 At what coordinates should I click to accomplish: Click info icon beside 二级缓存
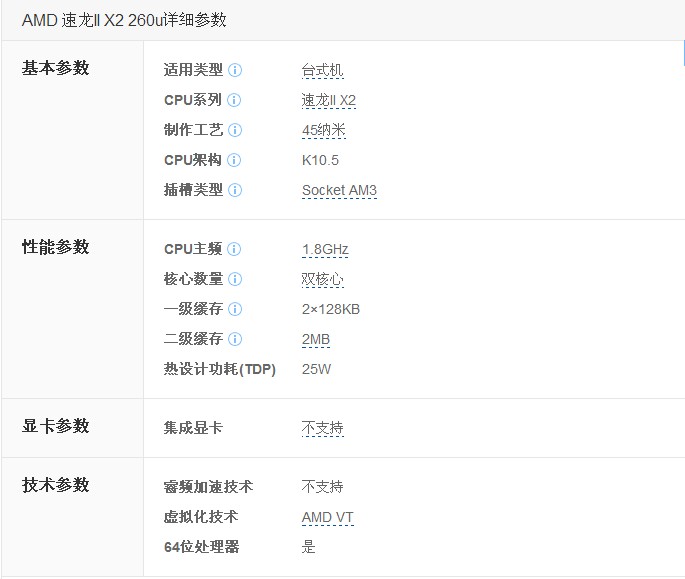point(235,339)
